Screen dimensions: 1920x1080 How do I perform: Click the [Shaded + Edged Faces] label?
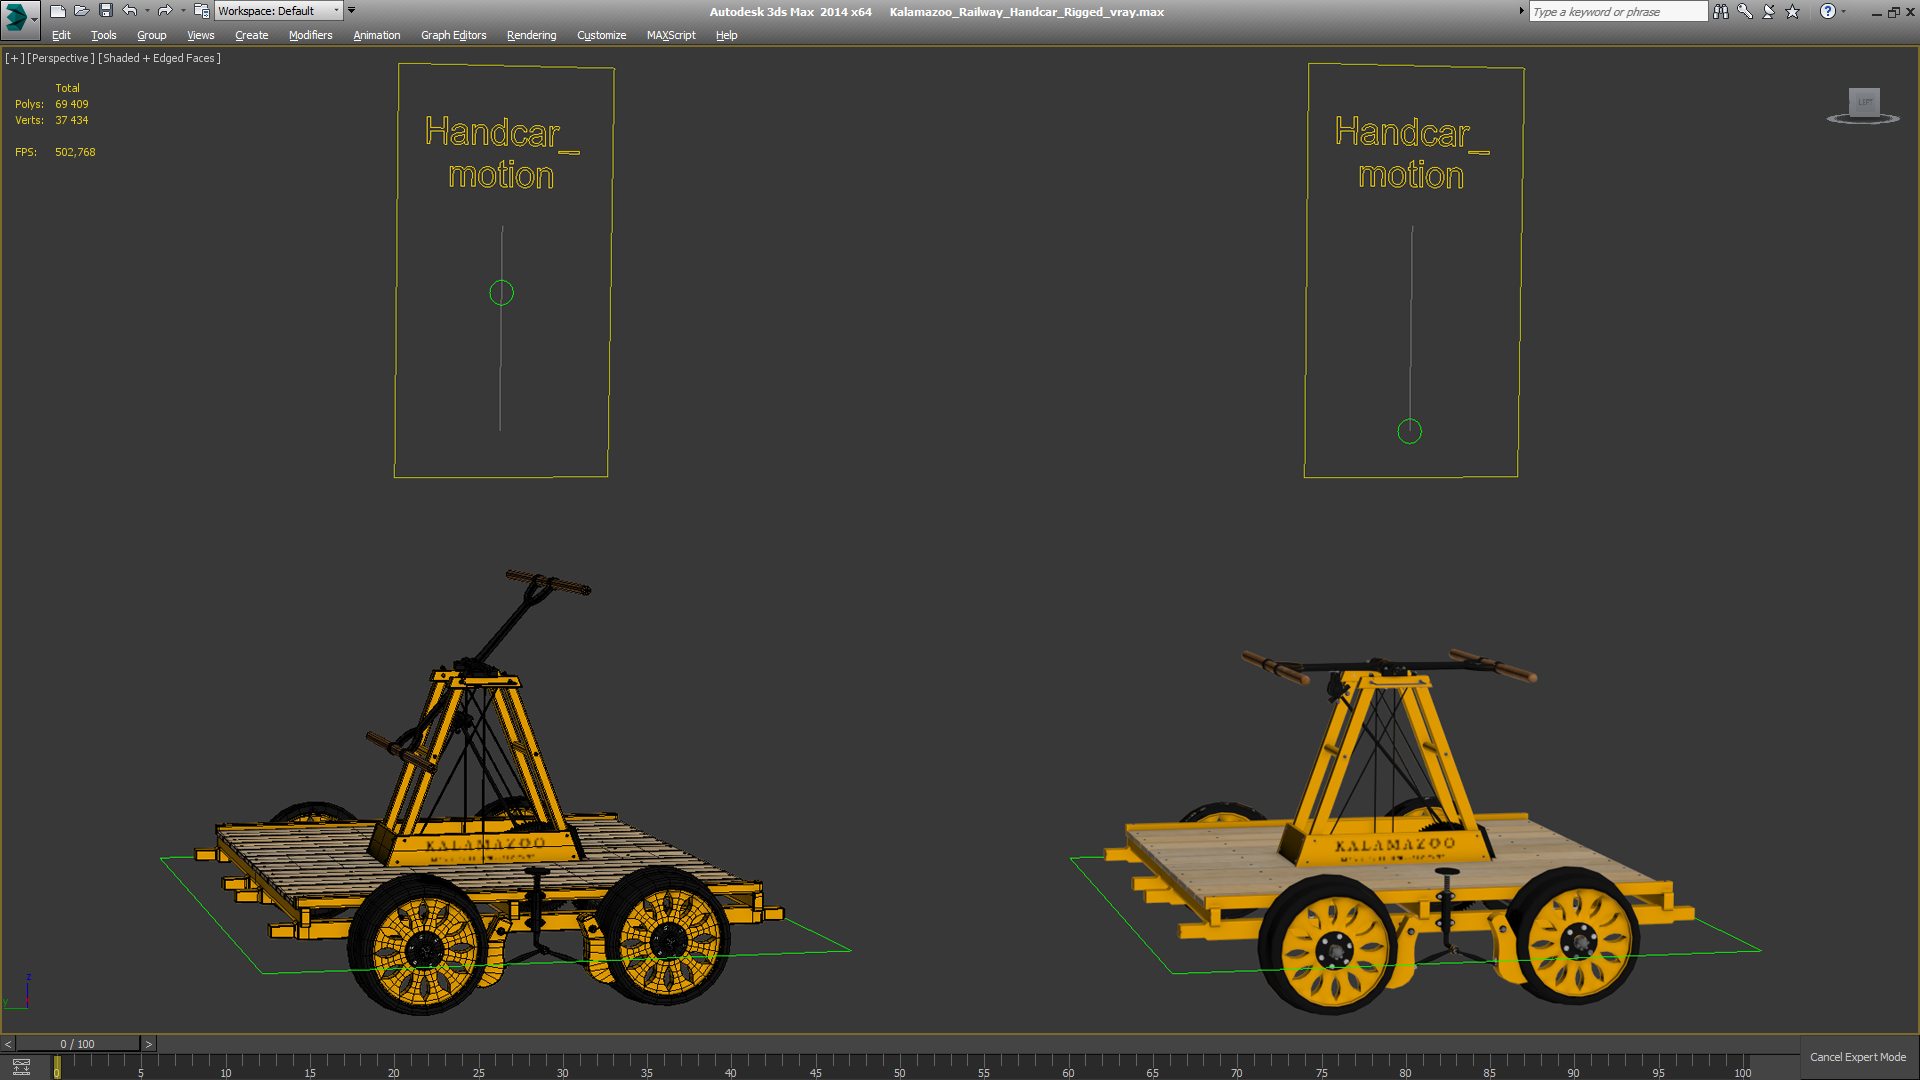pos(159,58)
